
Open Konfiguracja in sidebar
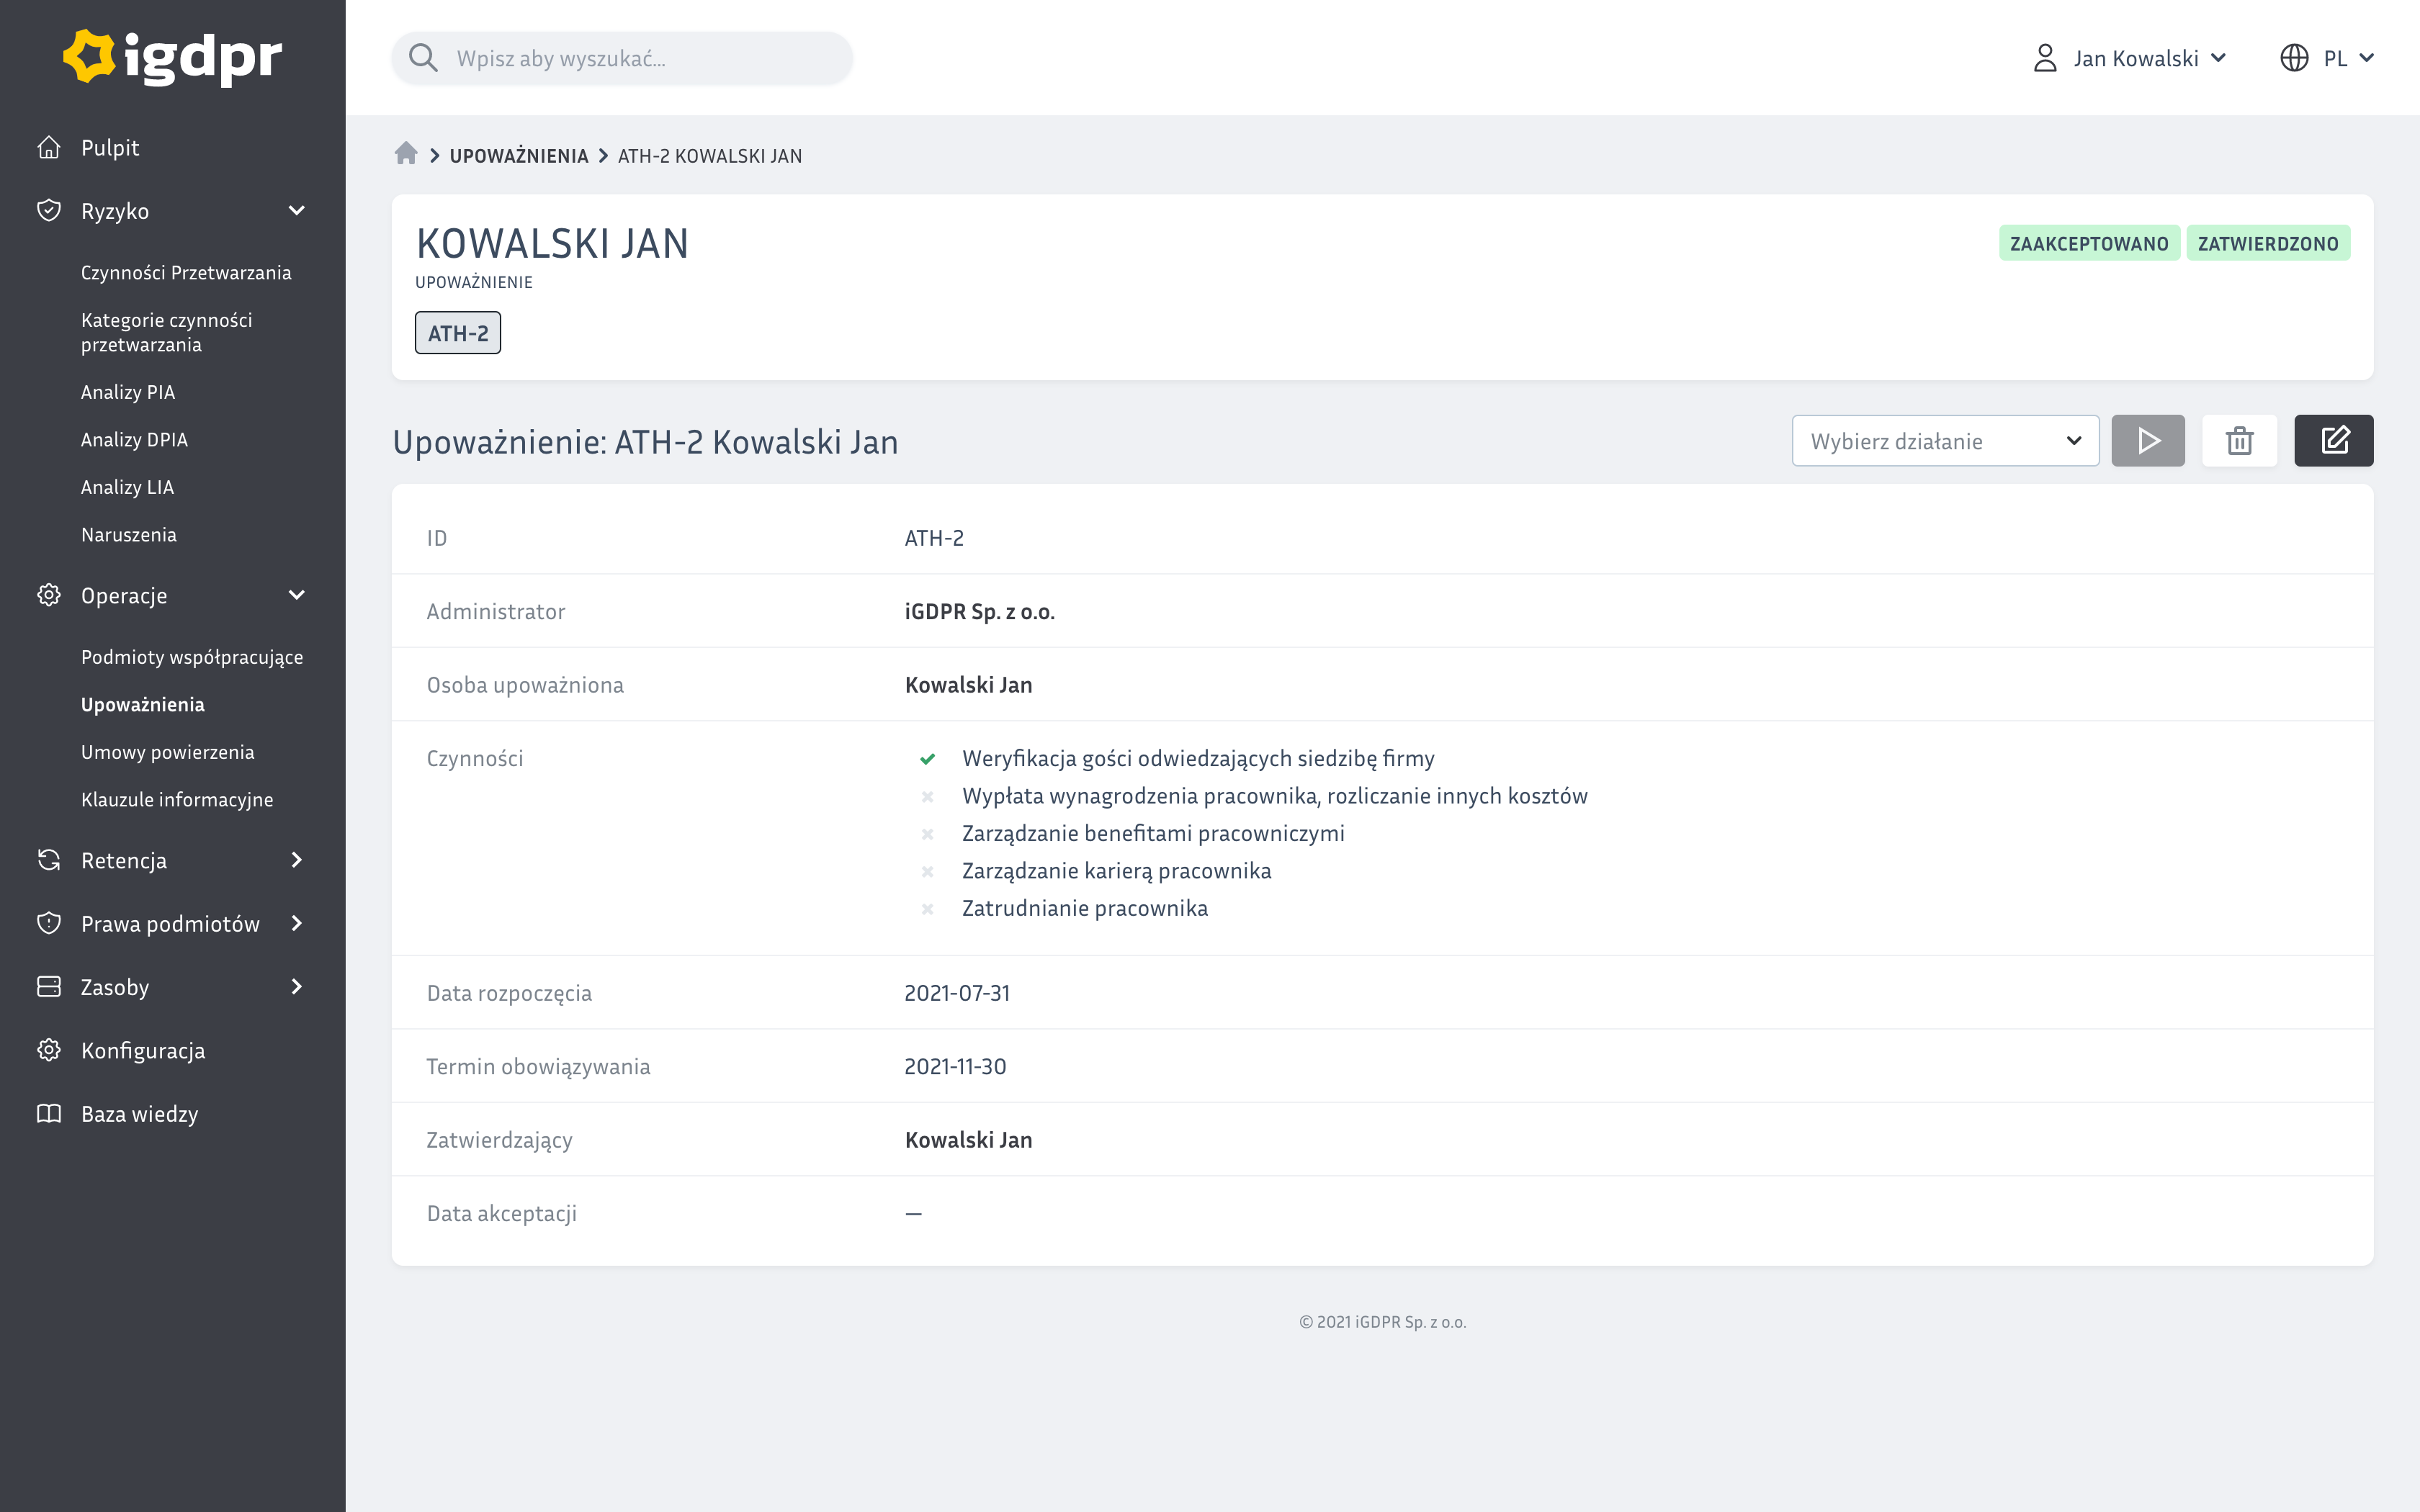tap(143, 1051)
